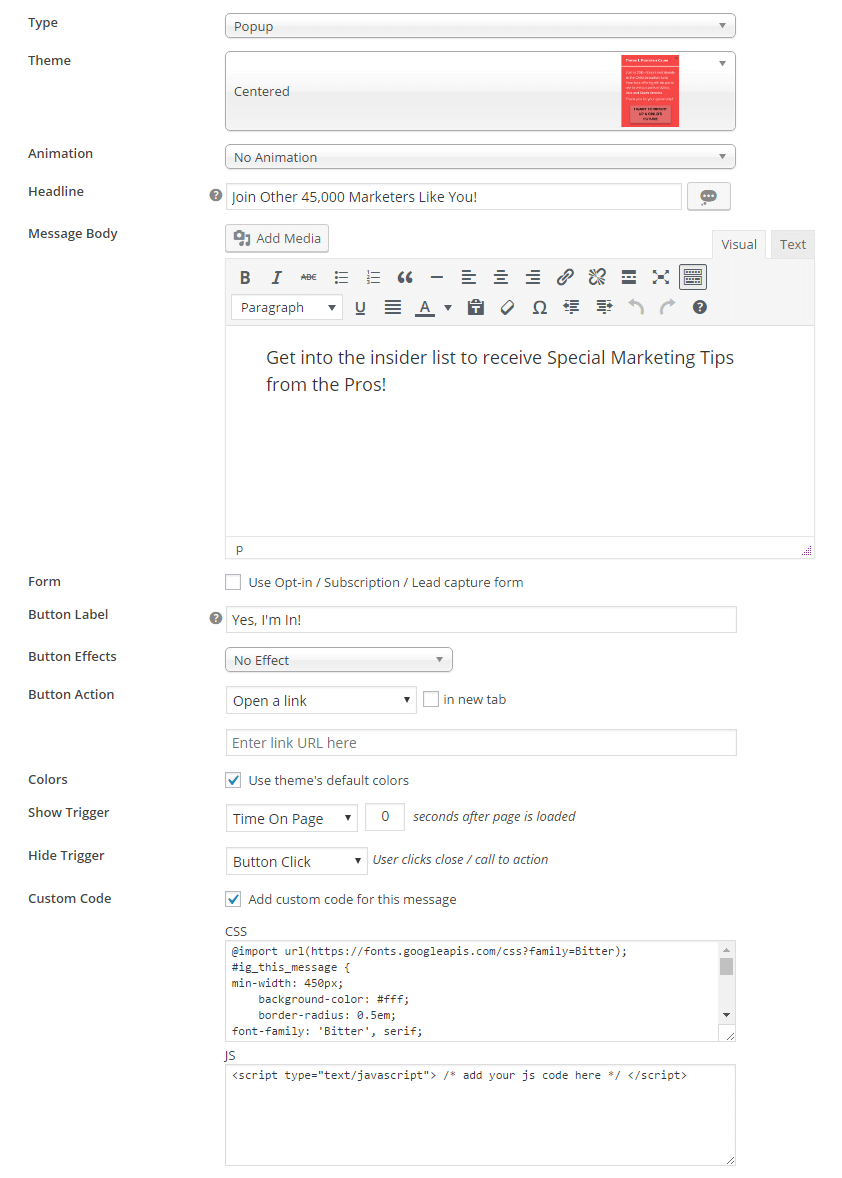
Task: Focus the Button Label field
Action: coord(481,620)
